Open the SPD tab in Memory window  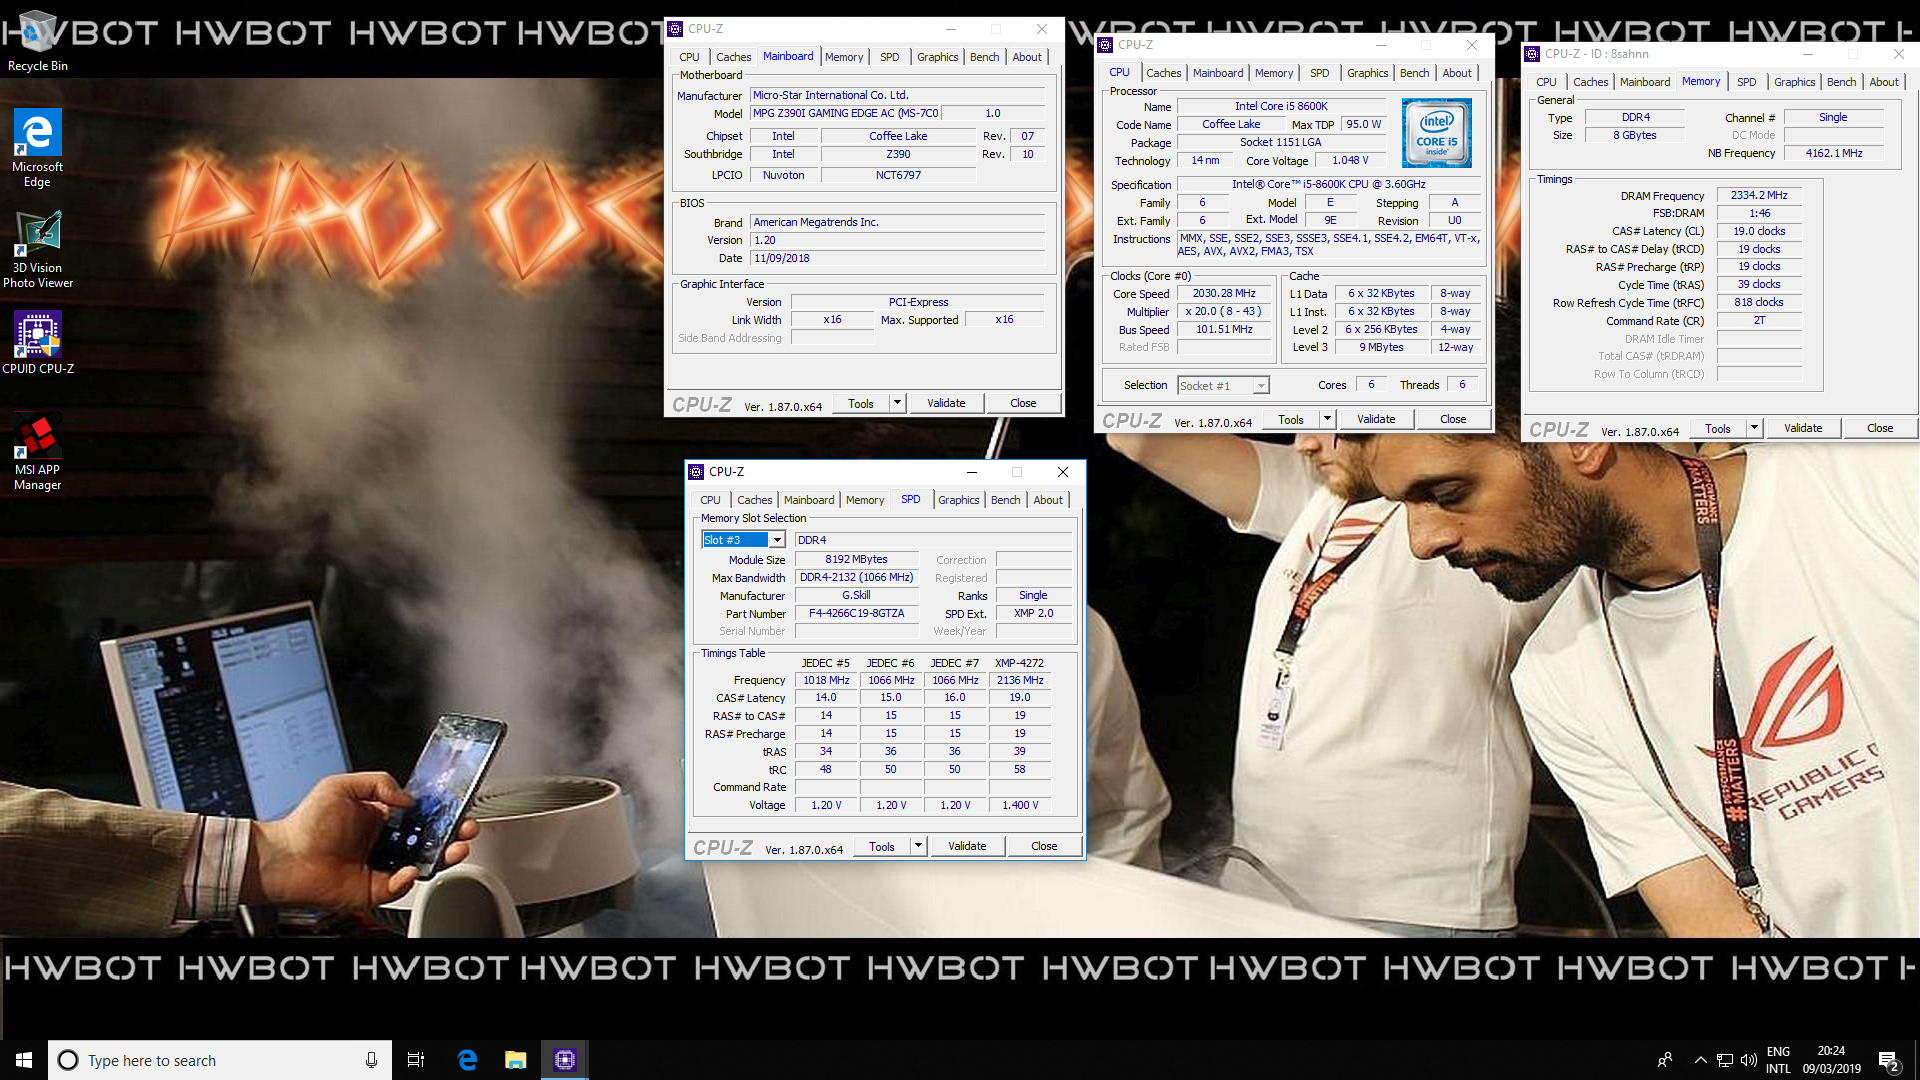tap(1746, 82)
